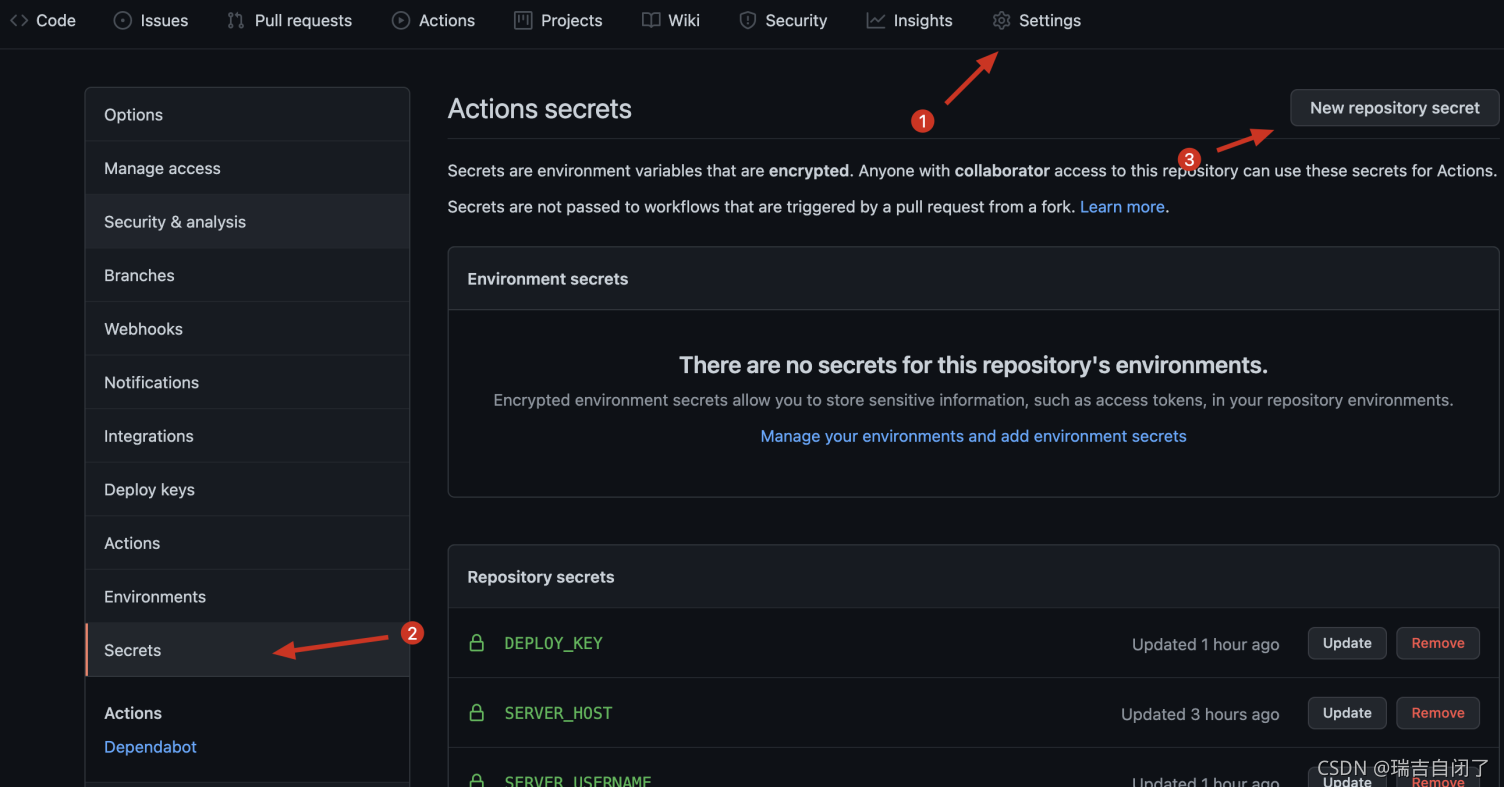1504x787 pixels.
Task: Follow the Learn more link
Action: pos(1122,207)
